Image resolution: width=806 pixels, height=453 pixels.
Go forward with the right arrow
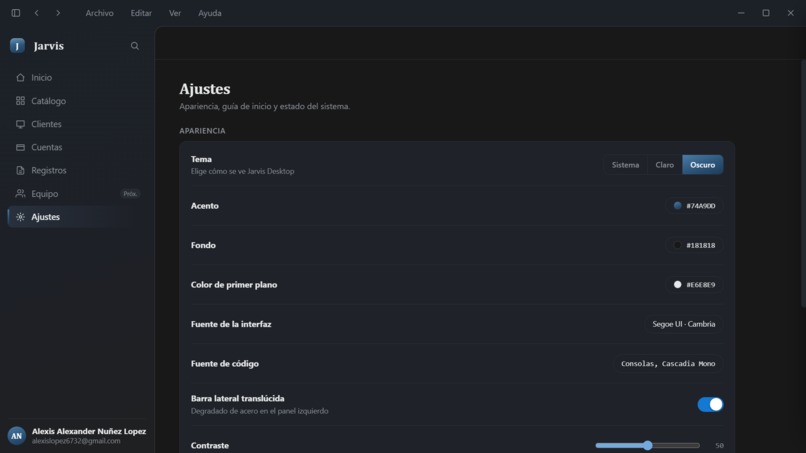(x=58, y=13)
